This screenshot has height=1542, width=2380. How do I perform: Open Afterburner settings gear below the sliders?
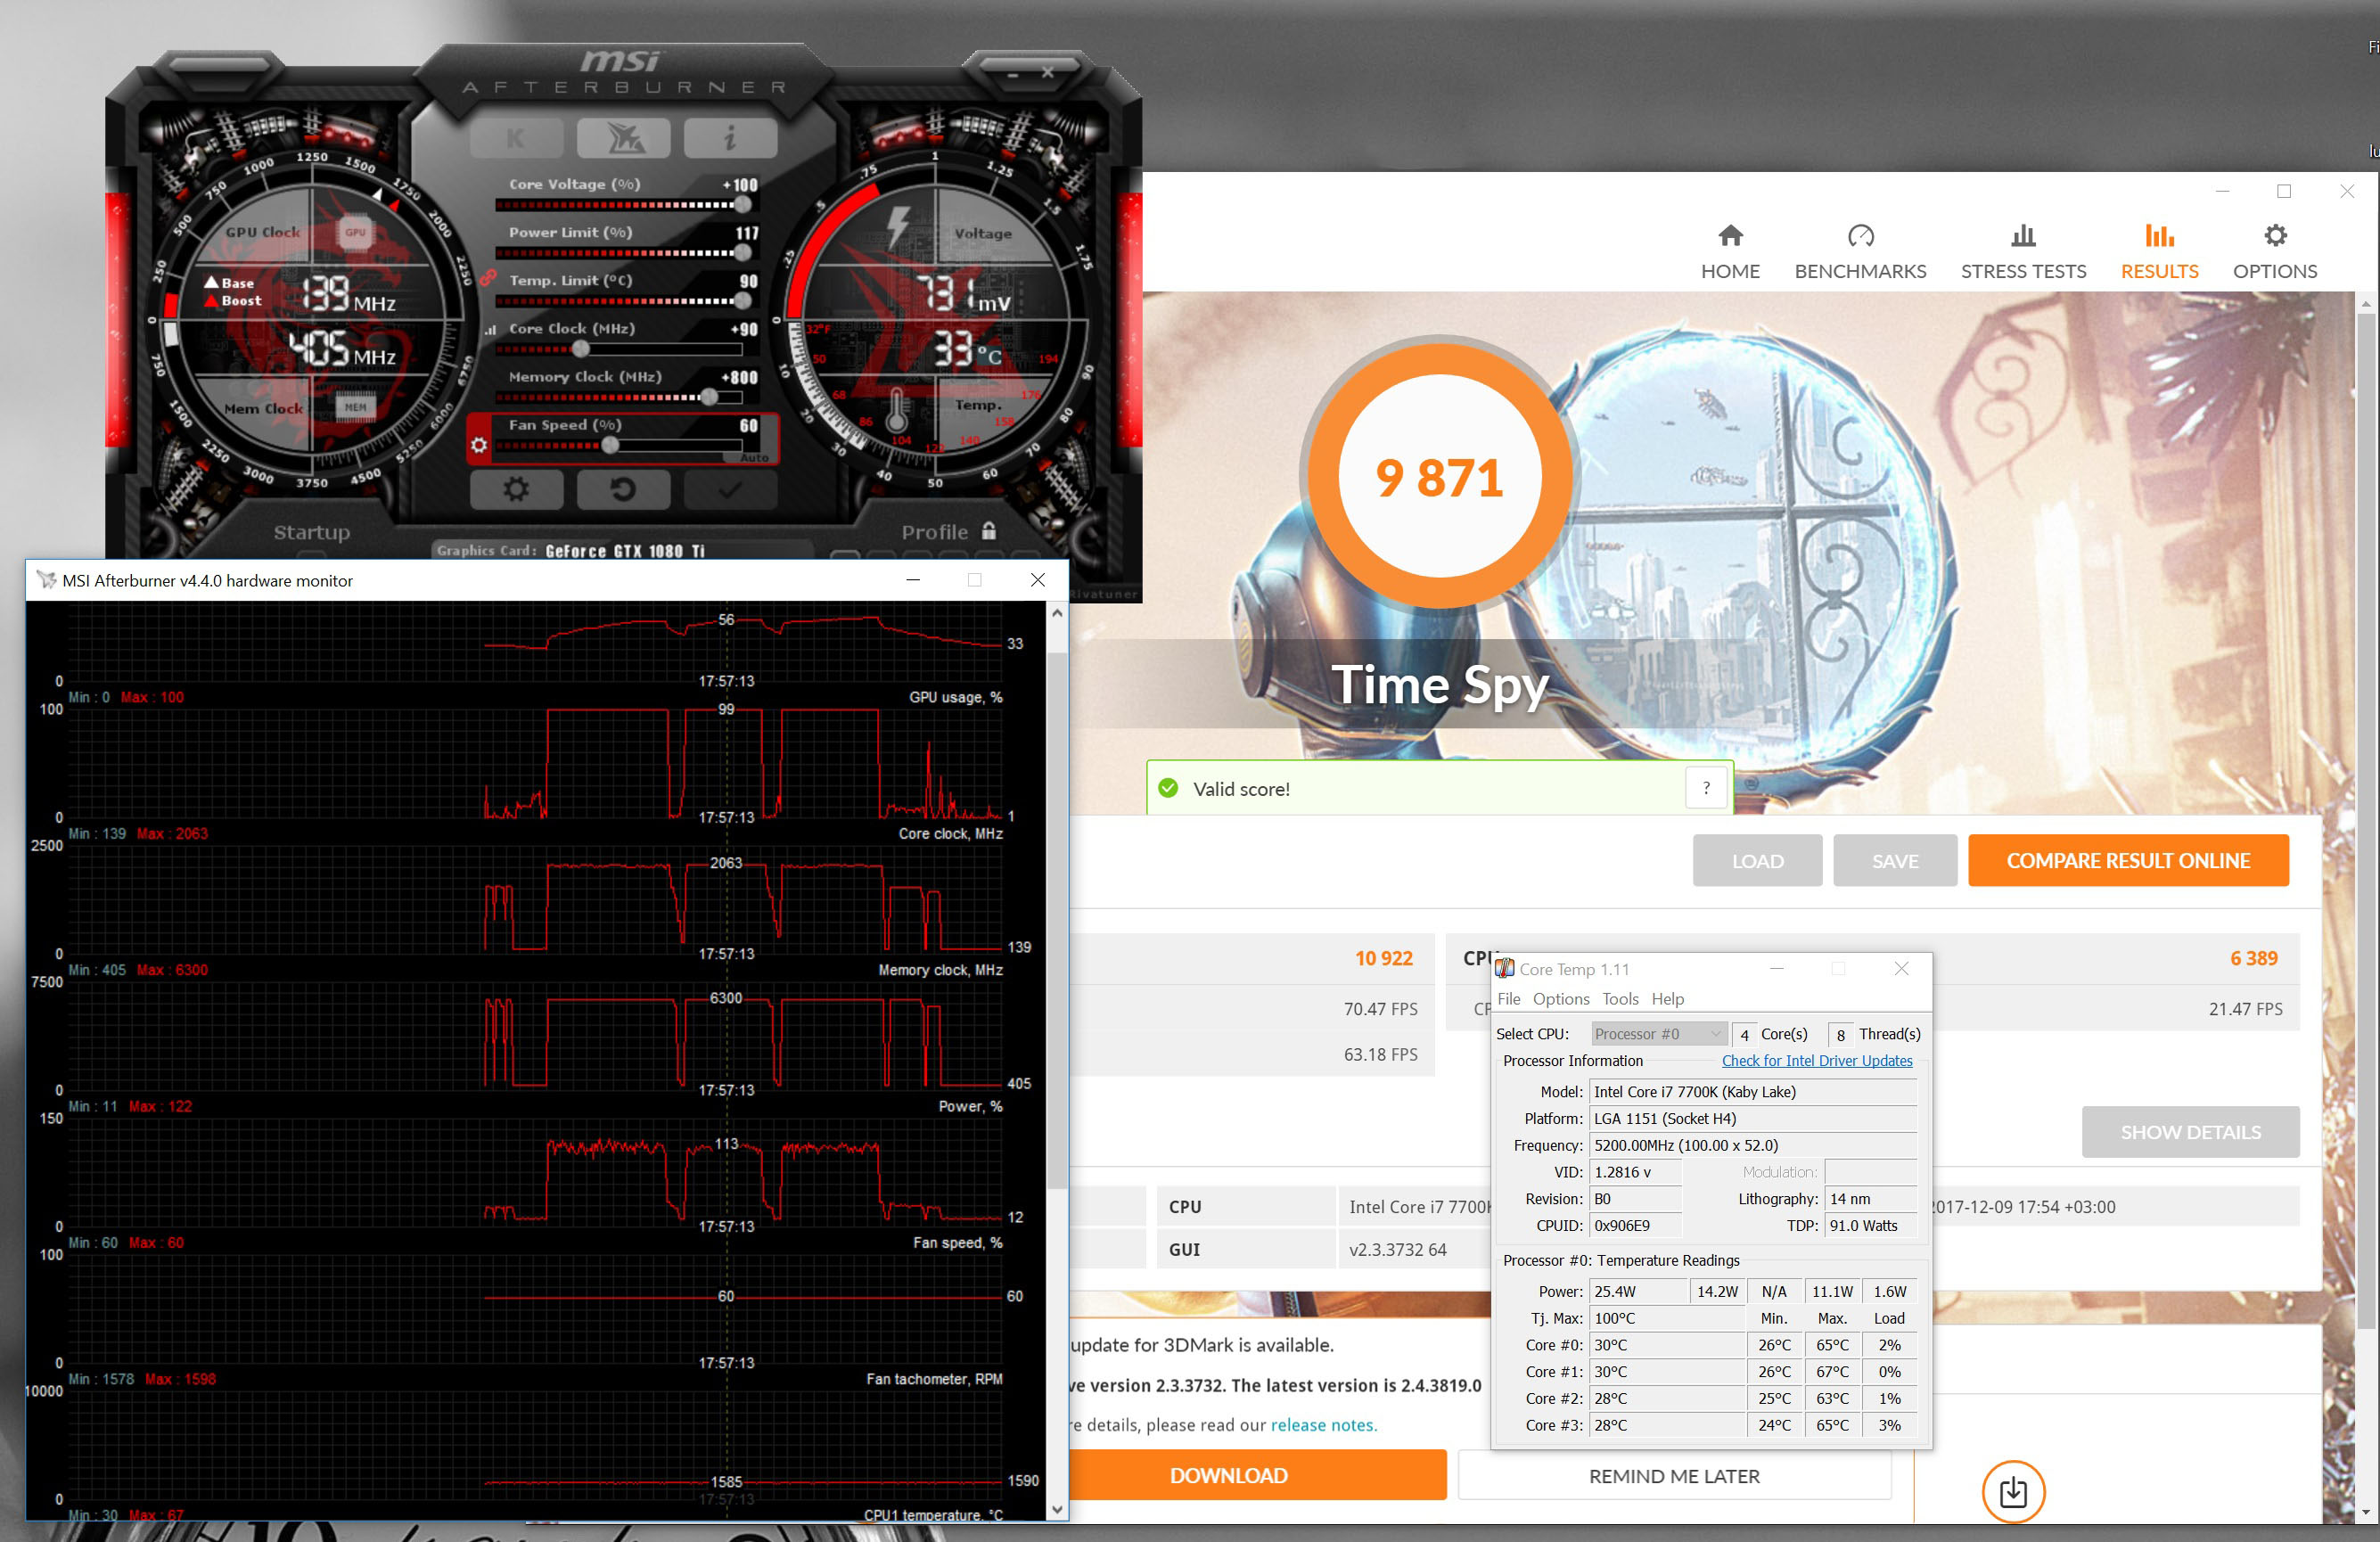pos(516,489)
